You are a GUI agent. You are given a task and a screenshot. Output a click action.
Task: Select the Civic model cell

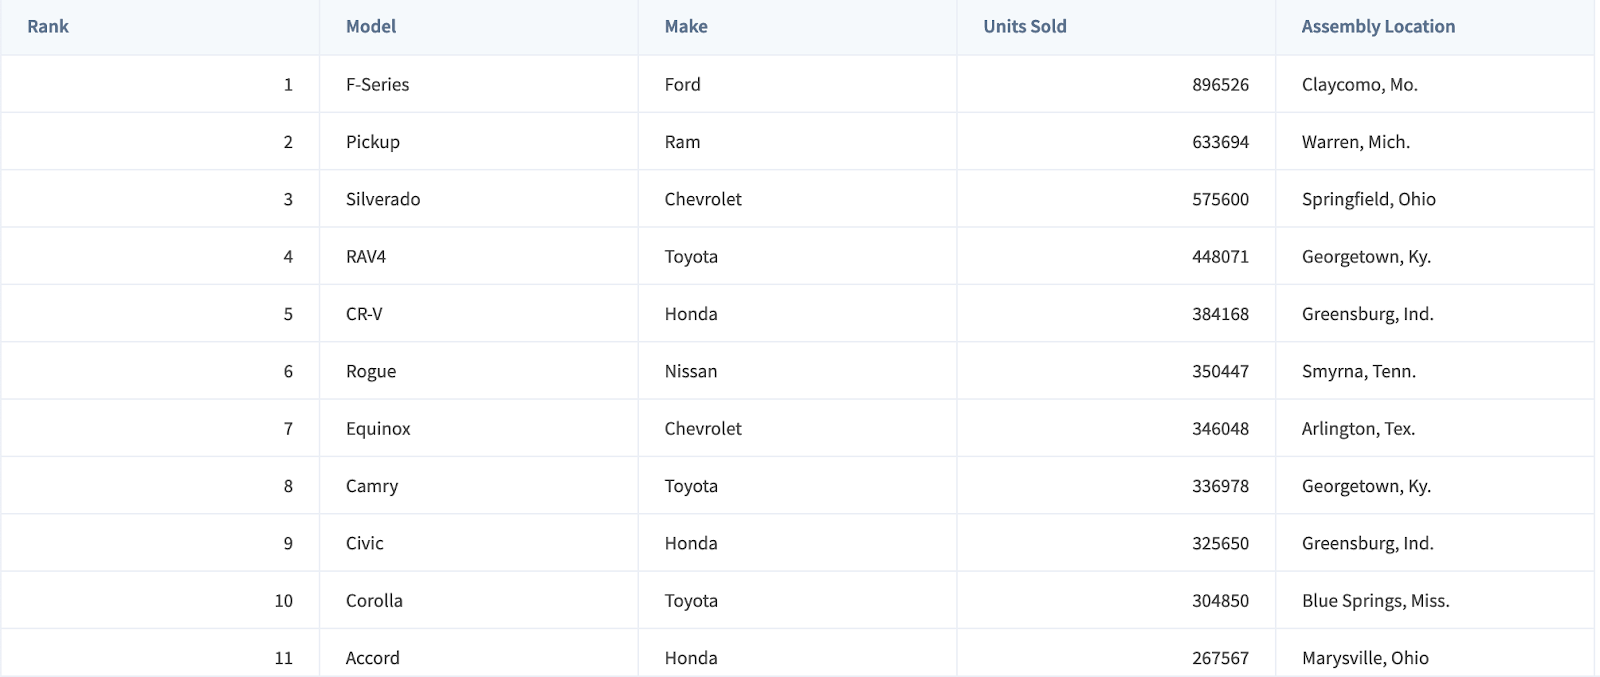click(365, 543)
